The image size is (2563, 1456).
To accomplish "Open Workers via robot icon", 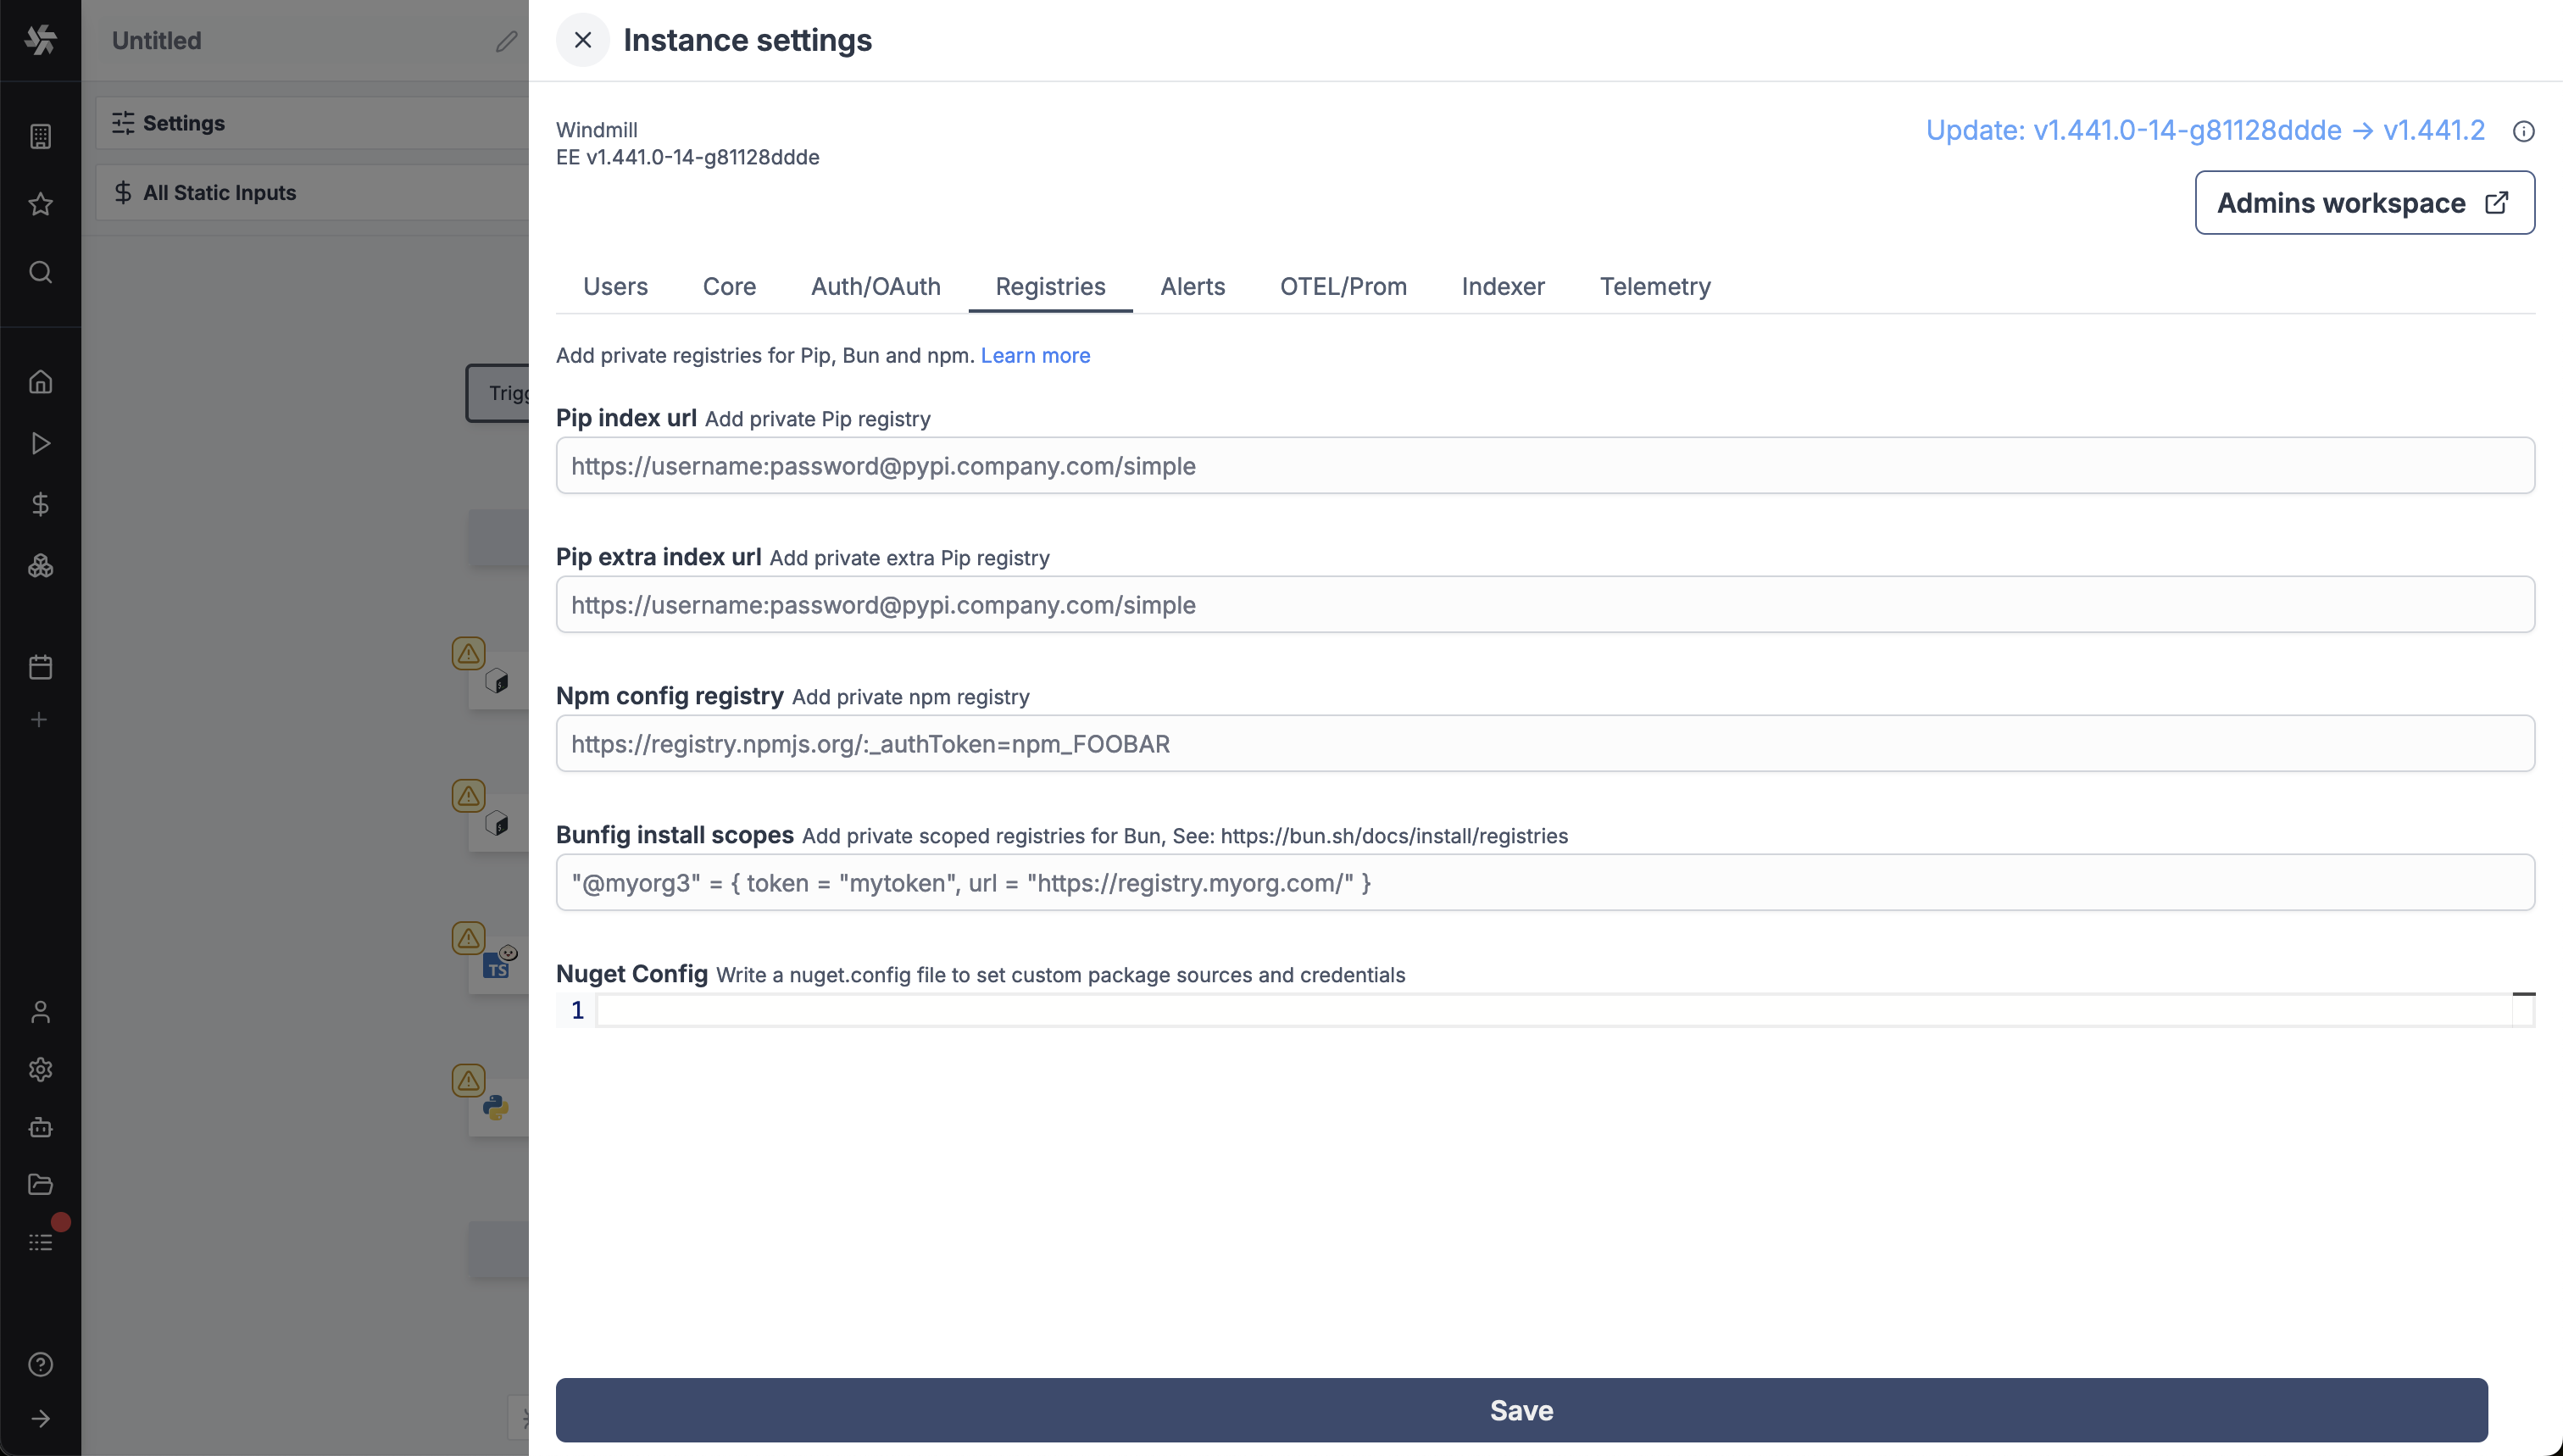I will pyautogui.click(x=40, y=1127).
